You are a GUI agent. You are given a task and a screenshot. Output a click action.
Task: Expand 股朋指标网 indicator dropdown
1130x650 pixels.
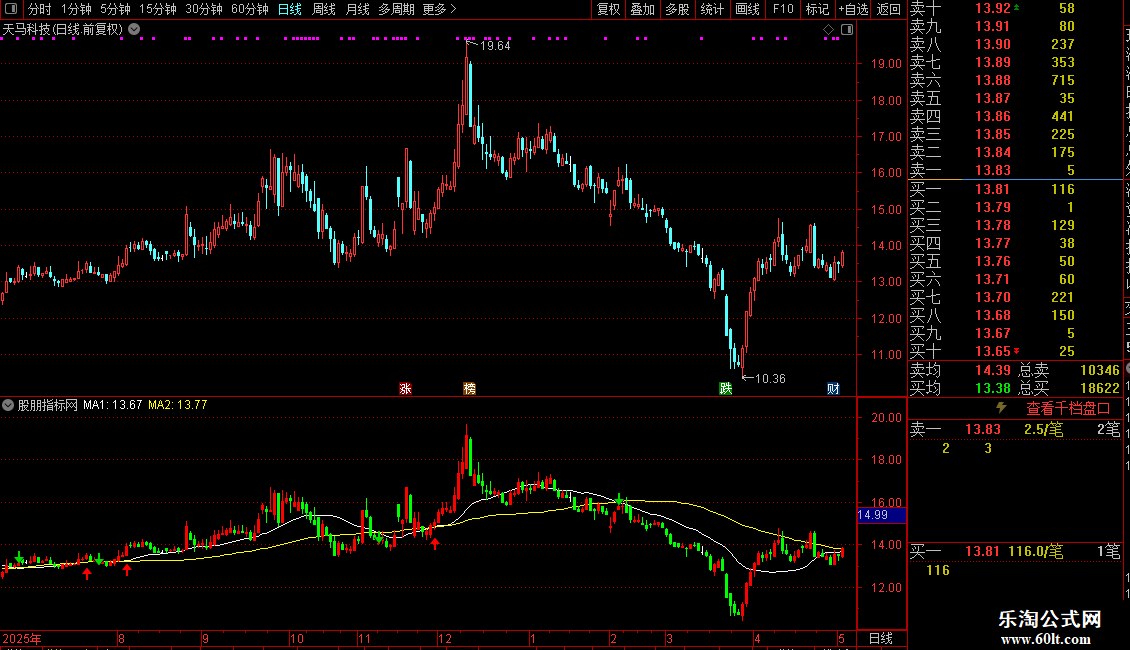pyautogui.click(x=8, y=405)
